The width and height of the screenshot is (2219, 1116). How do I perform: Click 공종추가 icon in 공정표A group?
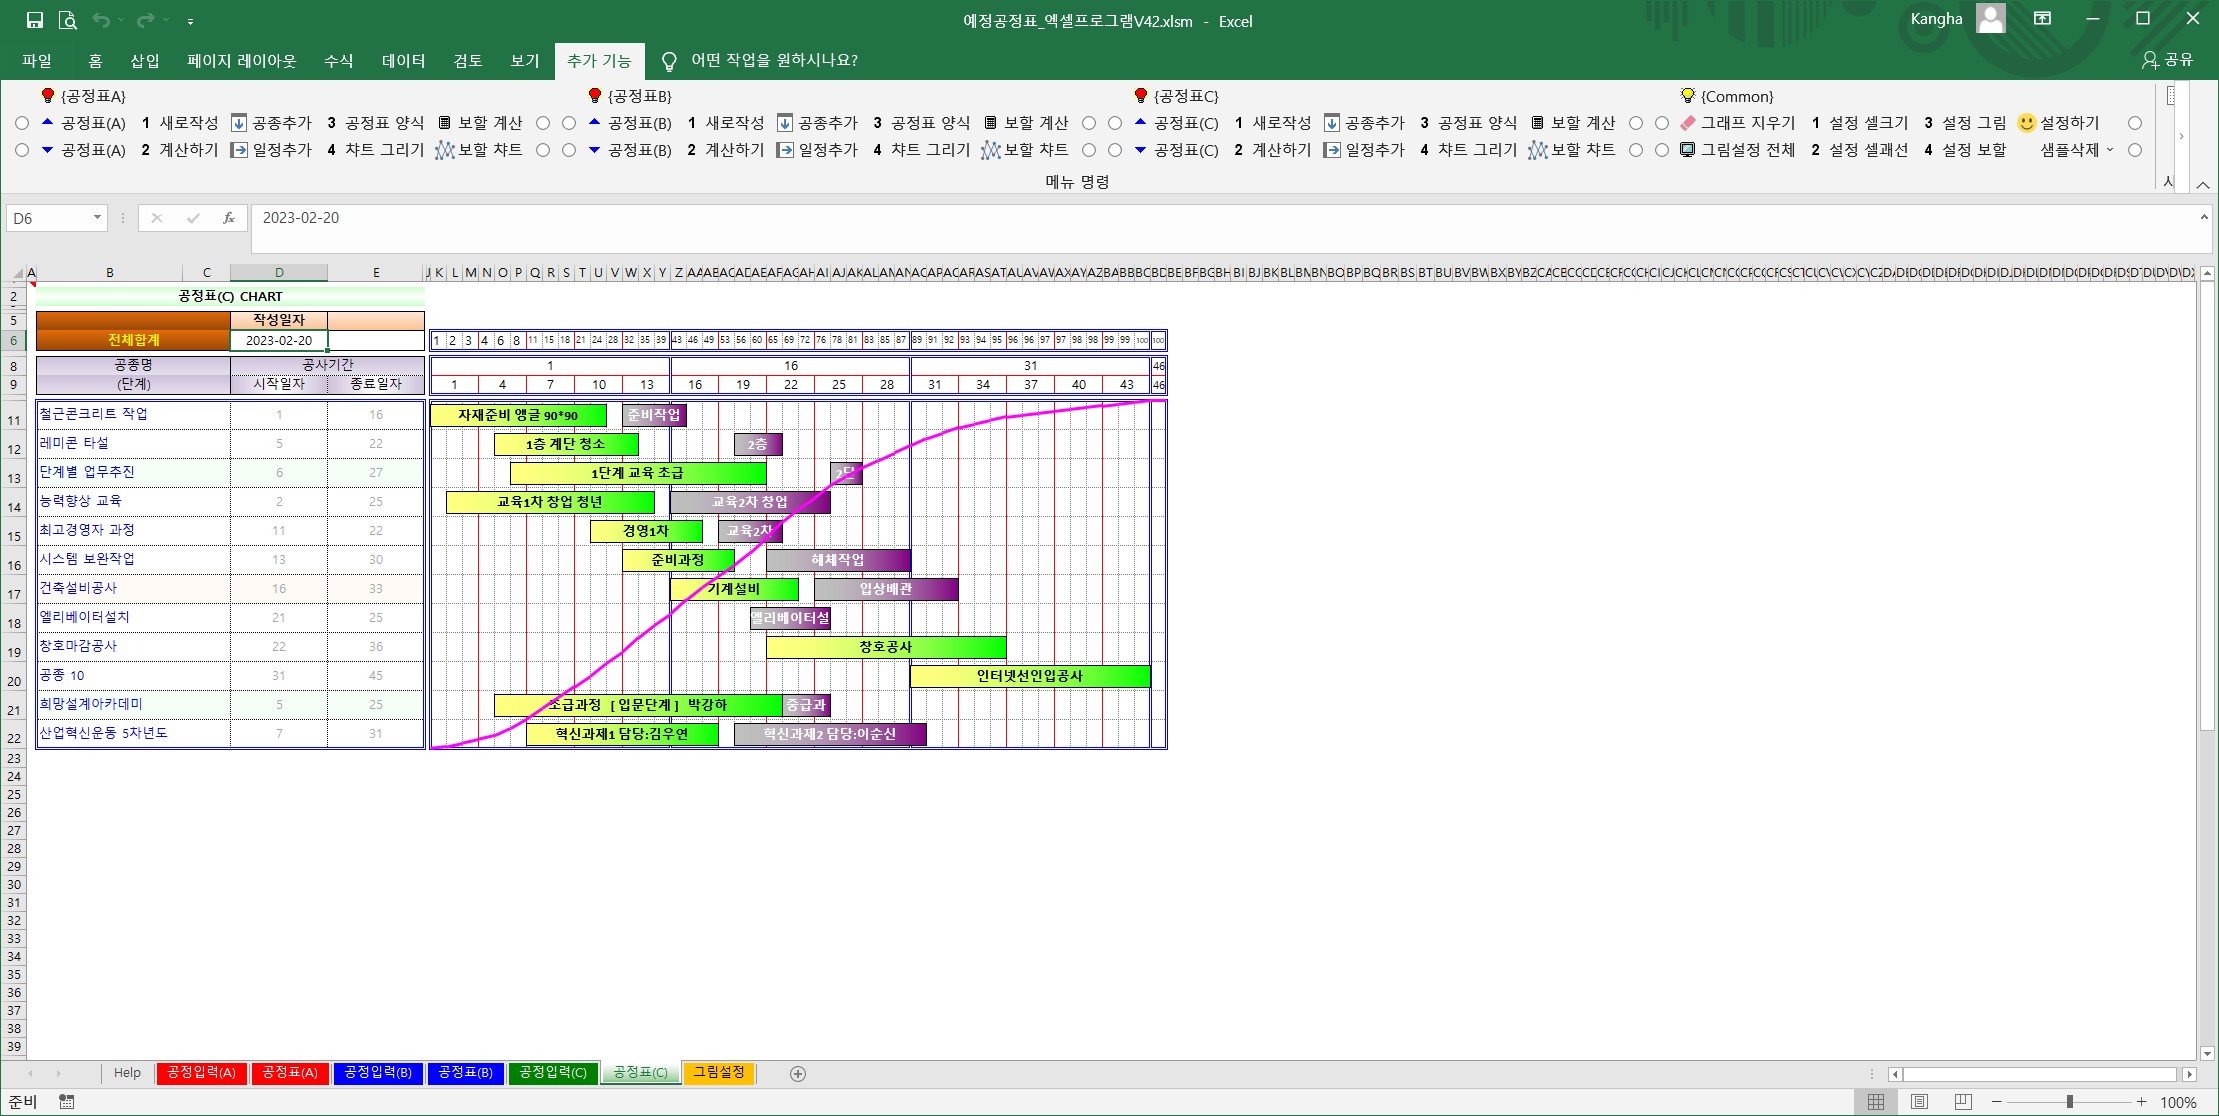pos(239,123)
